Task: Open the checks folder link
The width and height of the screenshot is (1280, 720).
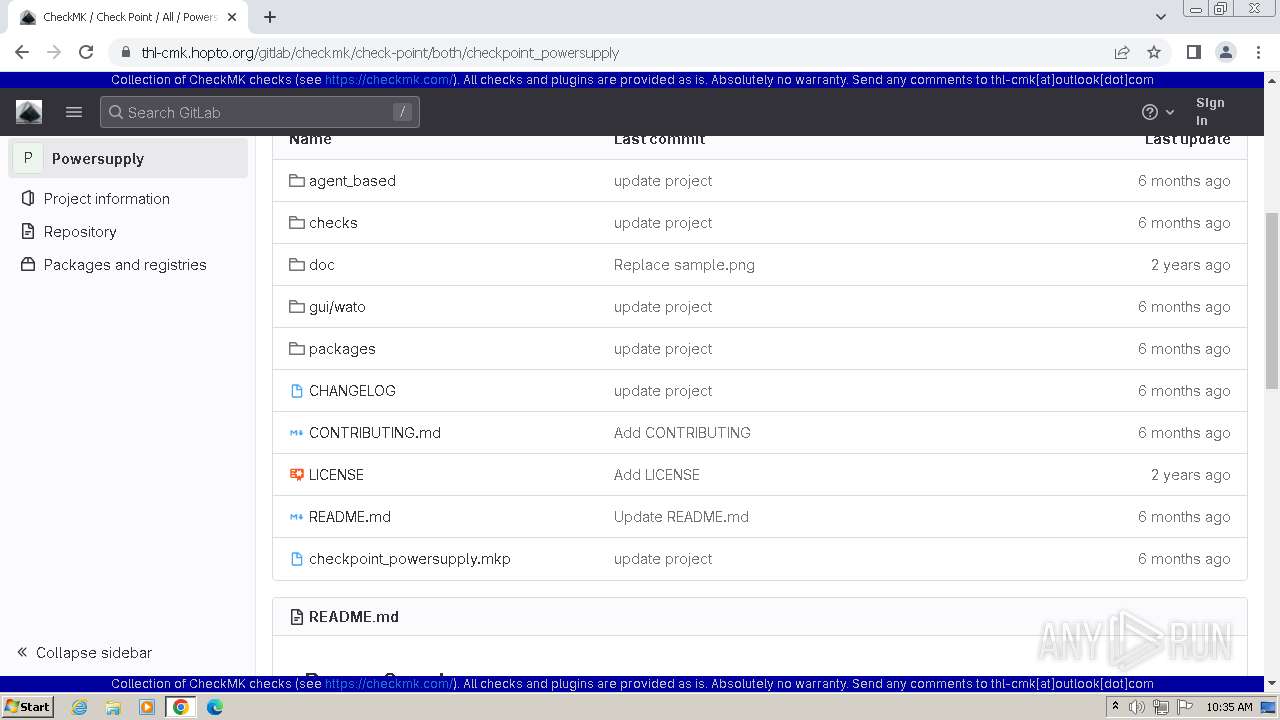Action: tap(333, 223)
